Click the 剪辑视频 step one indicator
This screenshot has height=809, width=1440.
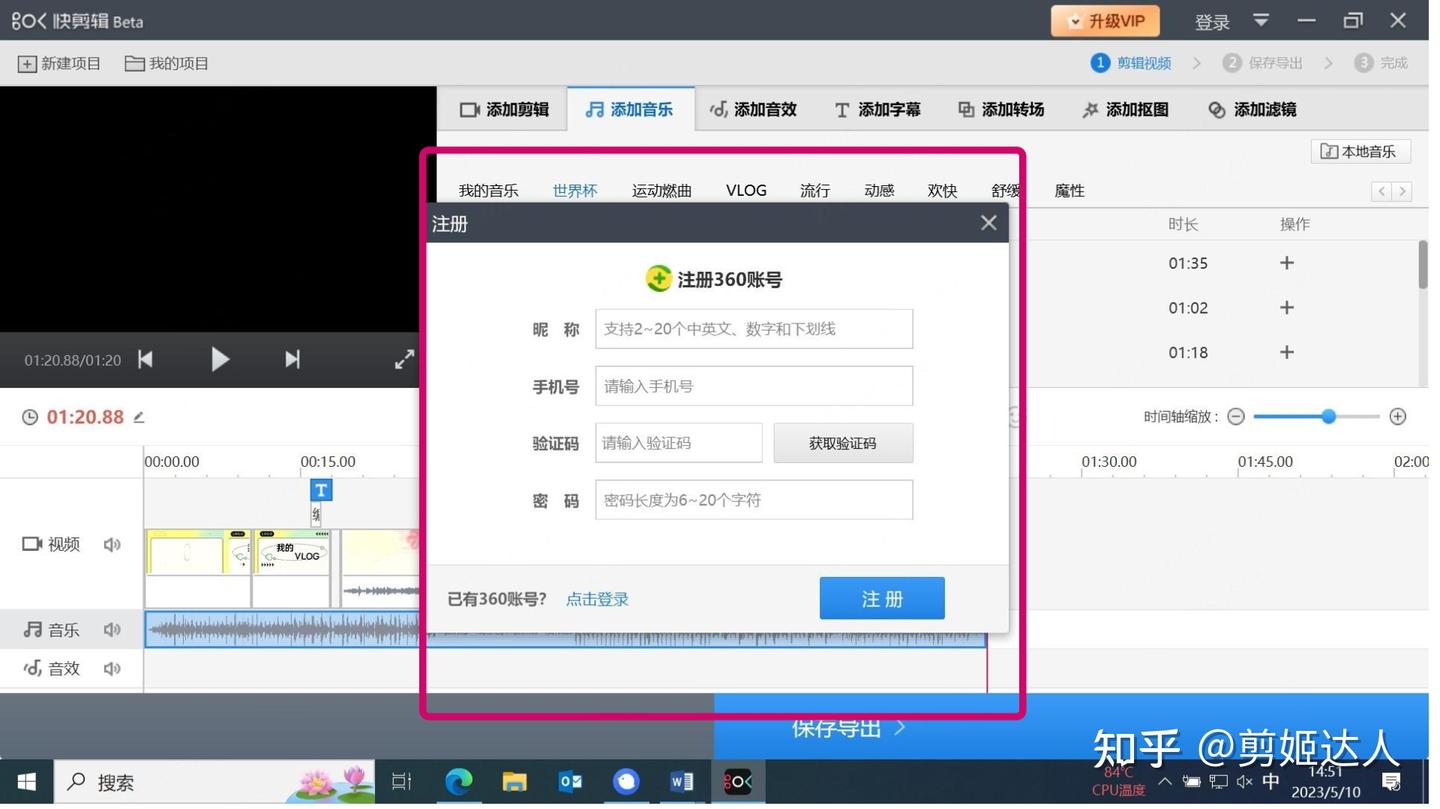pos(1131,64)
